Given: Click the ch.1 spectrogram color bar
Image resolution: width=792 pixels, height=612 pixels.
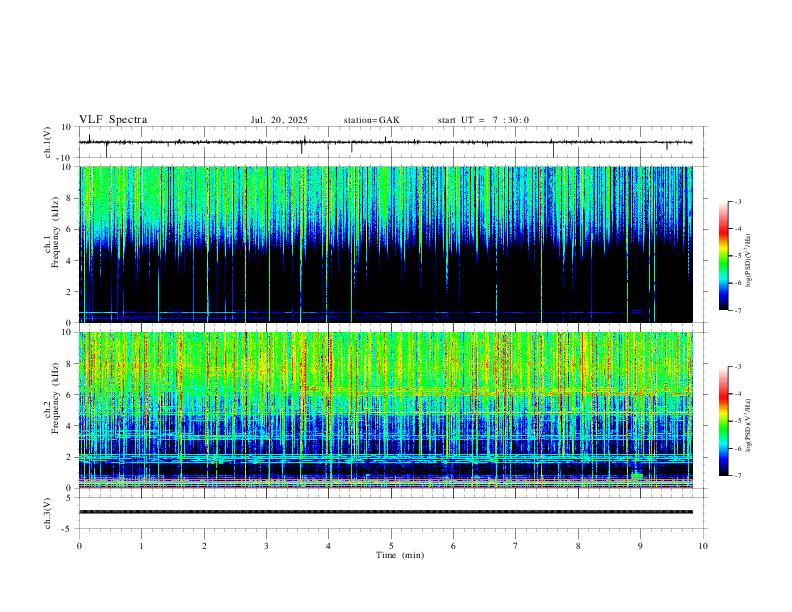Looking at the screenshot, I should [x=723, y=256].
